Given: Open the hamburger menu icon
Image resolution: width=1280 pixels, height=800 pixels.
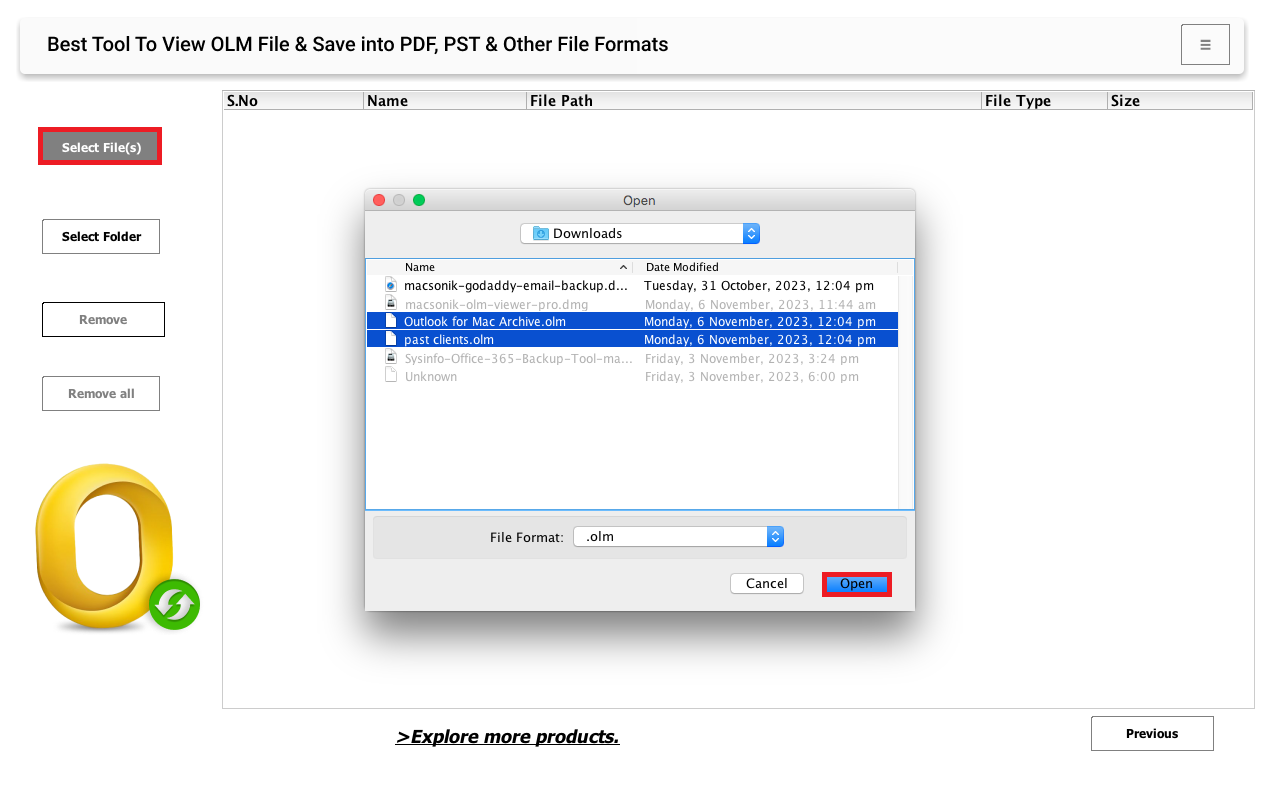Looking at the screenshot, I should point(1205,45).
